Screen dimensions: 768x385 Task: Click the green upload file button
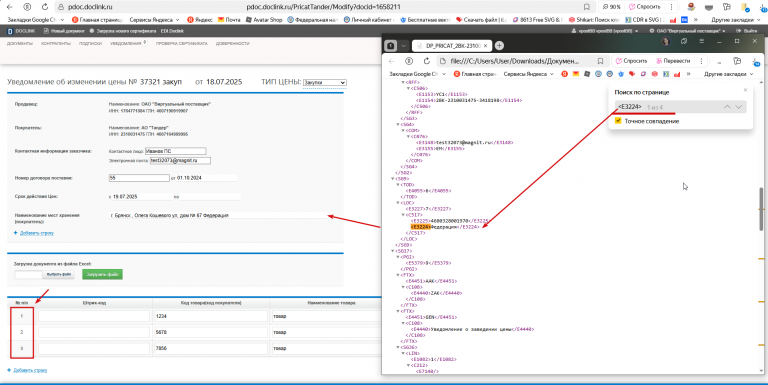click(x=102, y=274)
